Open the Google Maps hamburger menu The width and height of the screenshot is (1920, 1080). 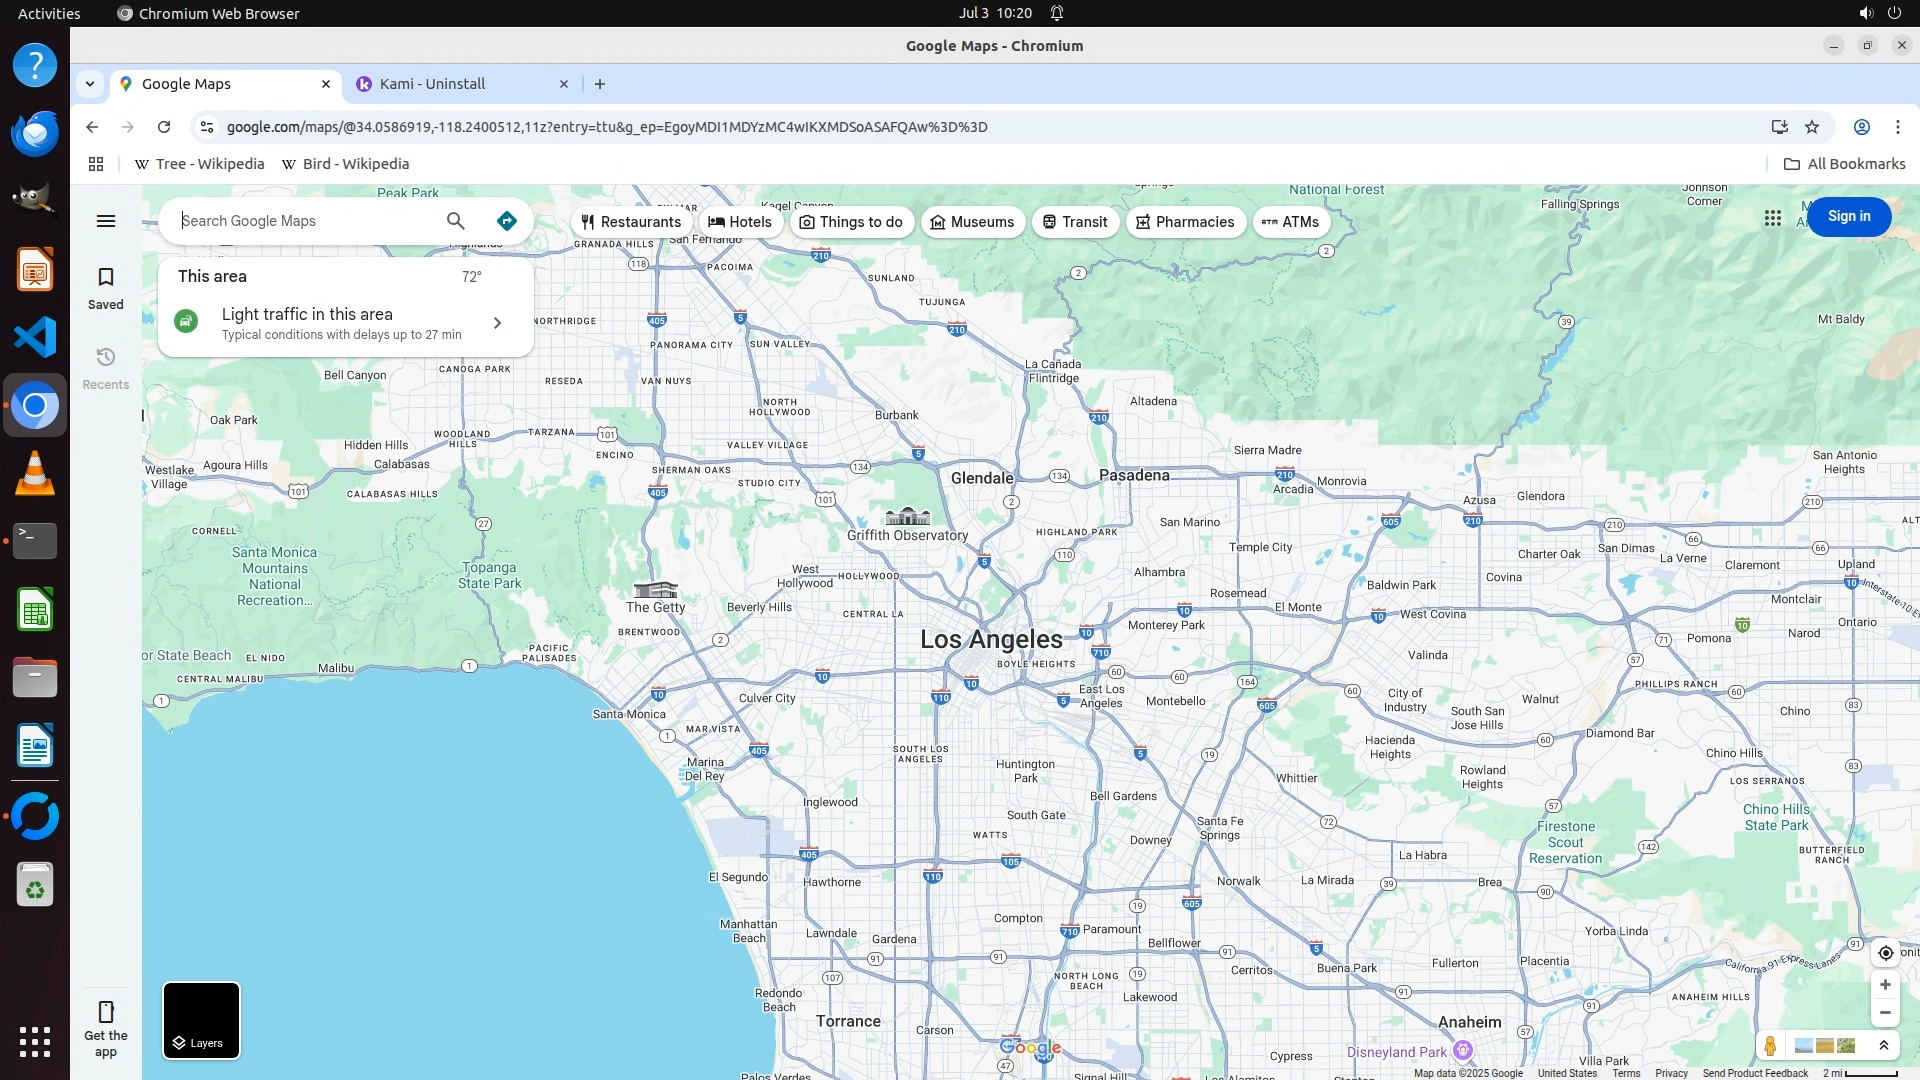106,221
